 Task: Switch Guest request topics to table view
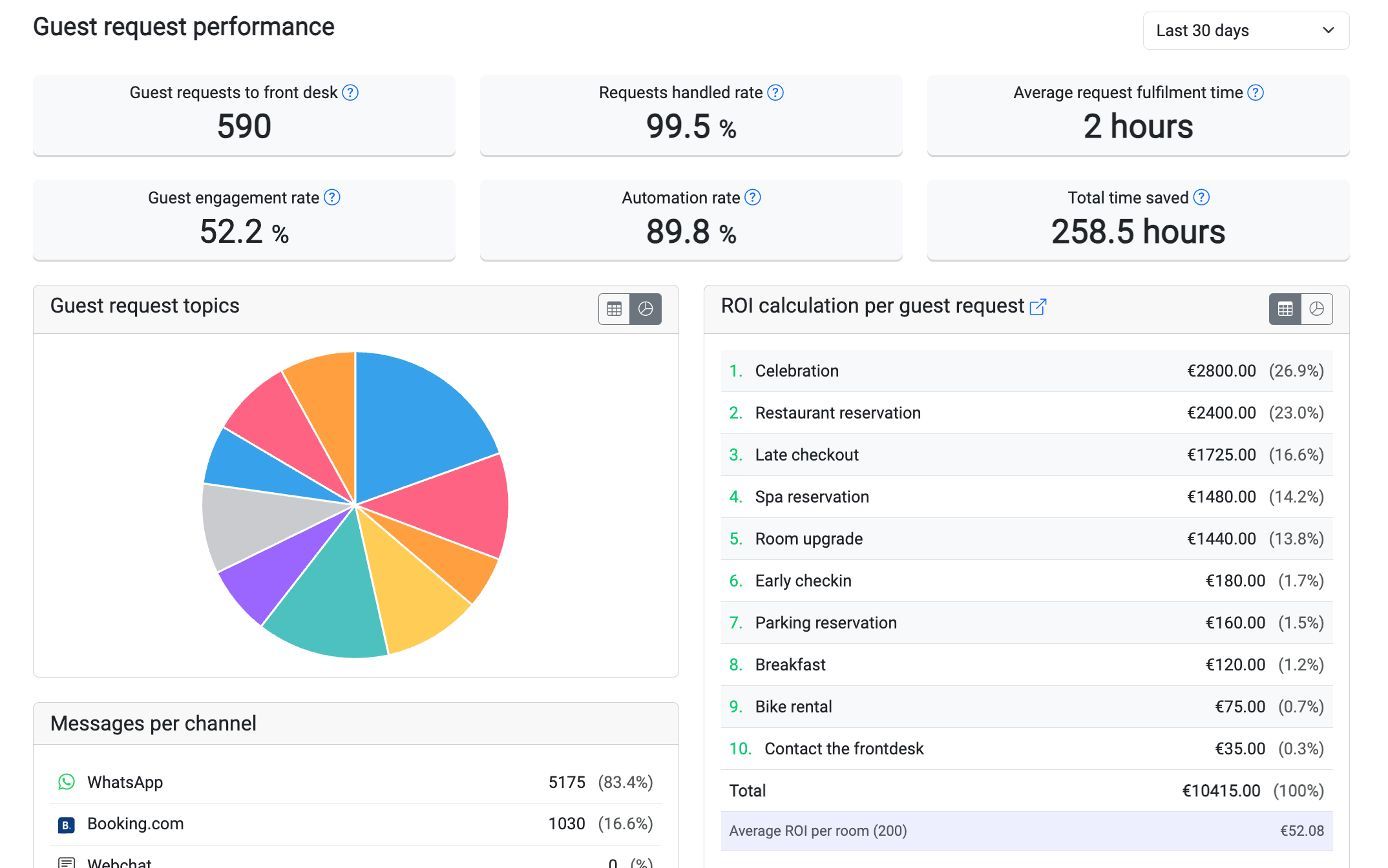[x=614, y=309]
